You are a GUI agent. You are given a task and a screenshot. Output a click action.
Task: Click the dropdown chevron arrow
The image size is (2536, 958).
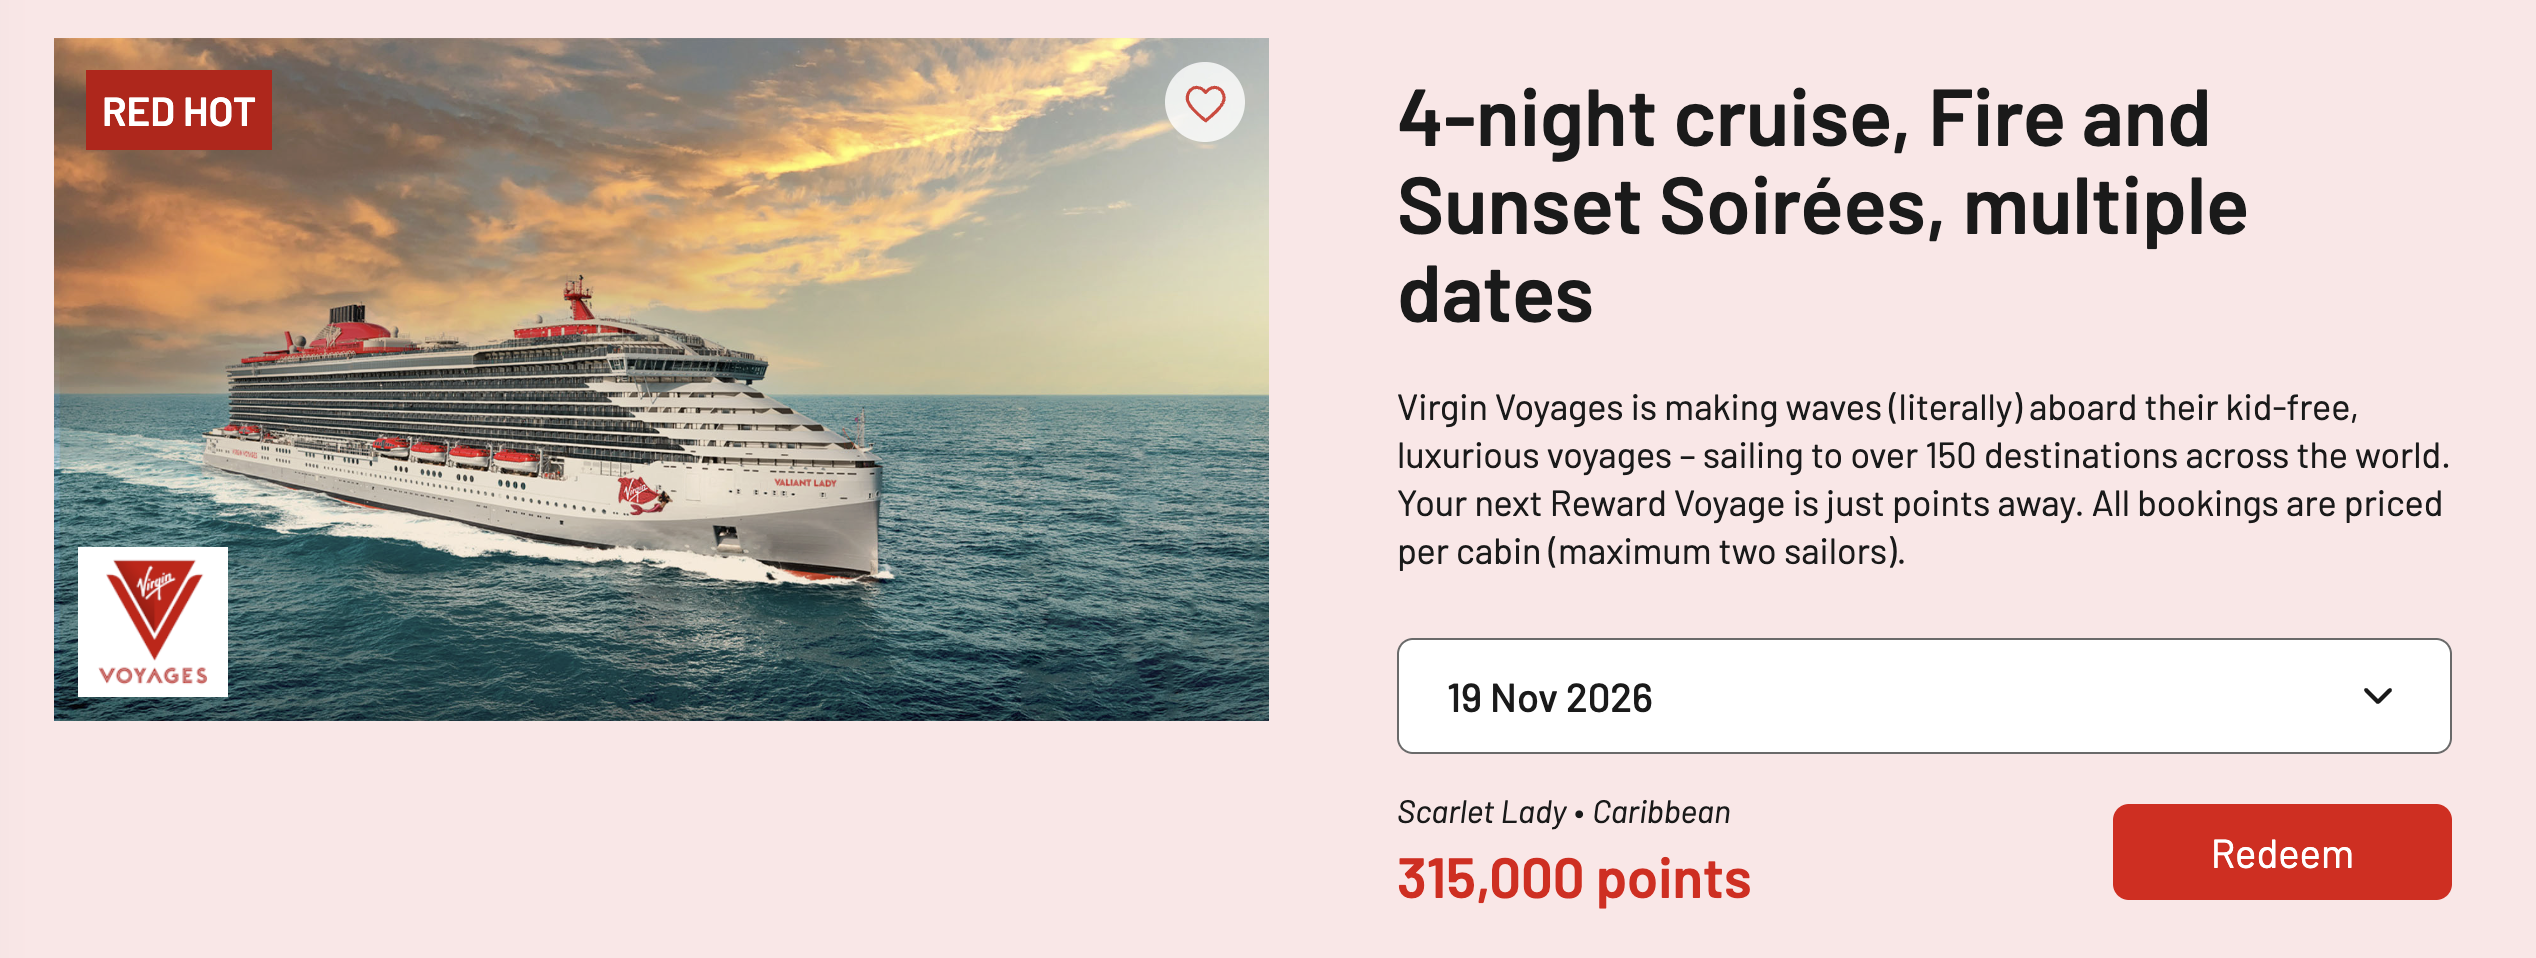pos(2377,696)
